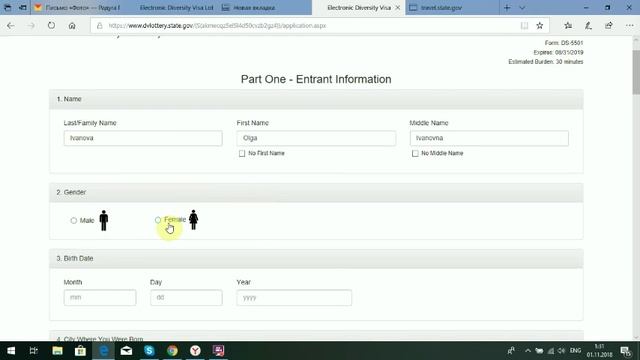Select the Female radio button
The width and height of the screenshot is (640, 360).
point(158,220)
